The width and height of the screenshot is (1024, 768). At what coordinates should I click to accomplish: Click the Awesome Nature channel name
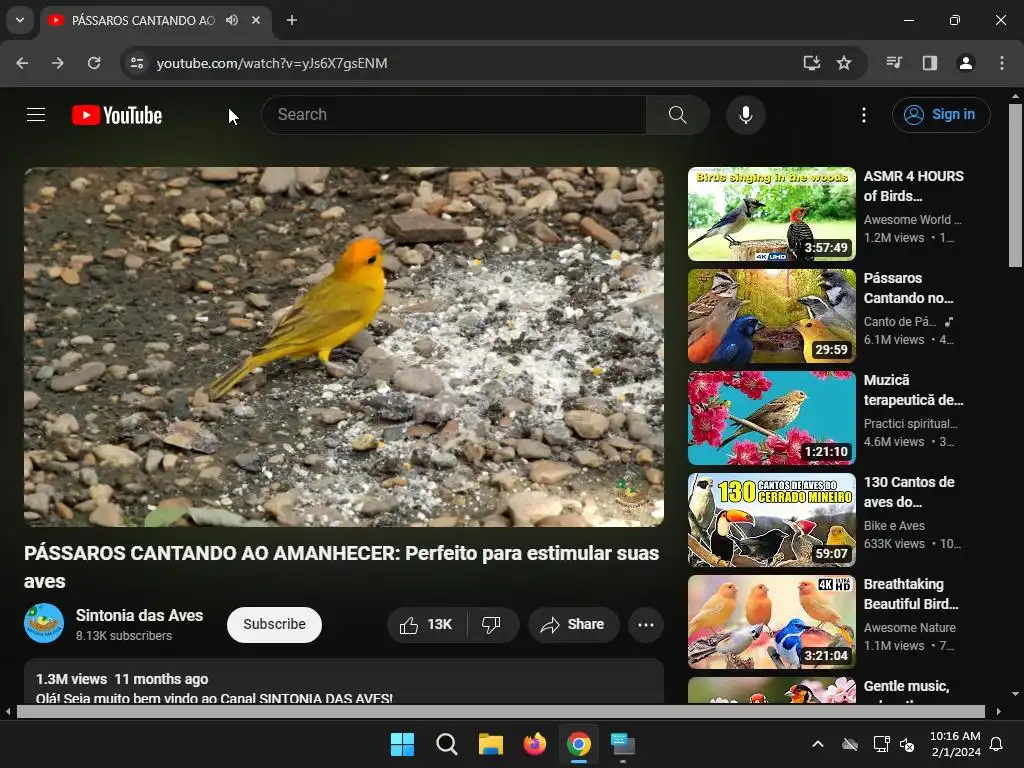910,628
